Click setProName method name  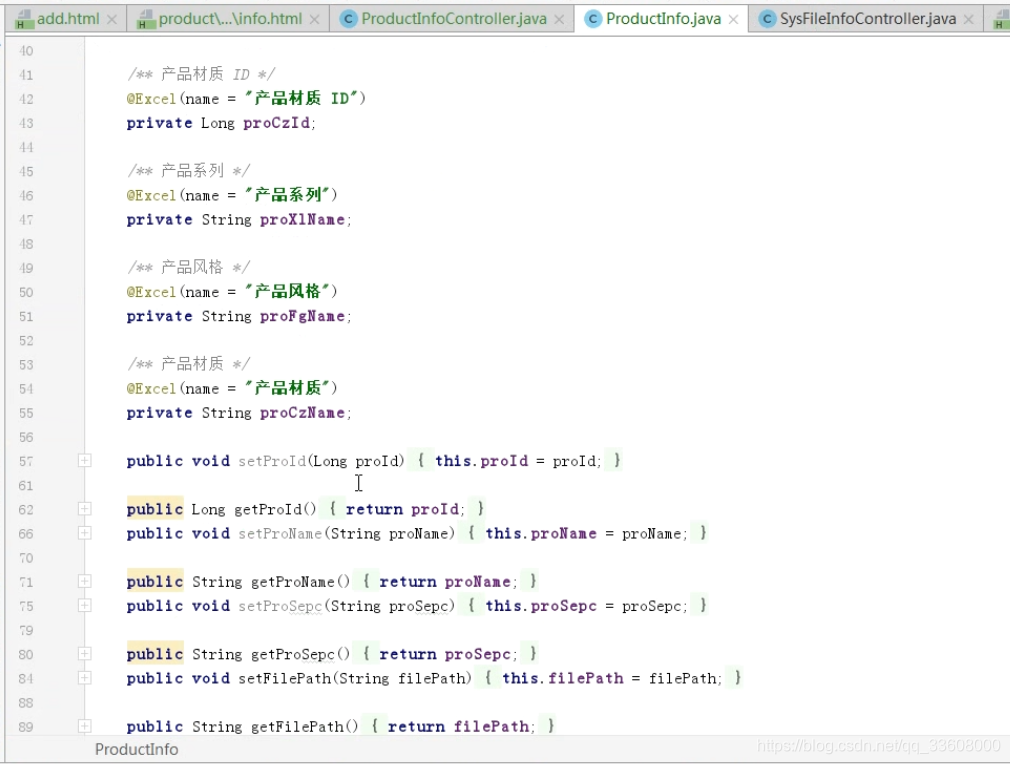280,533
